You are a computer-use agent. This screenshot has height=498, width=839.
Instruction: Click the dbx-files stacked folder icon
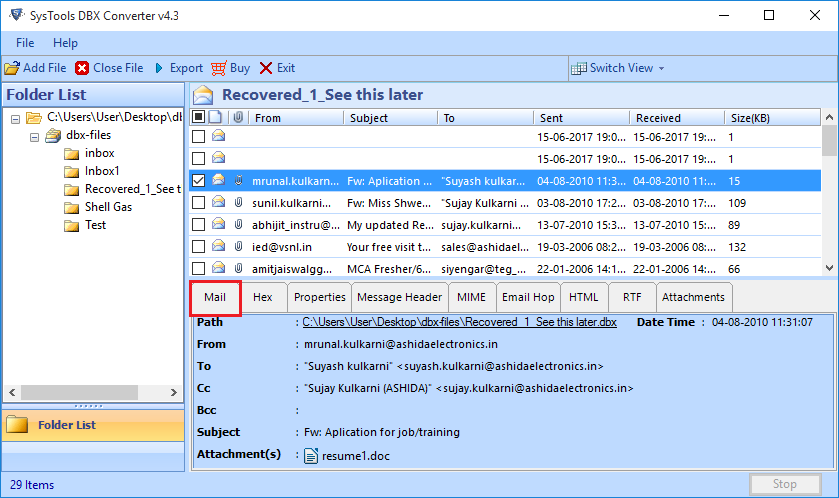point(53,136)
